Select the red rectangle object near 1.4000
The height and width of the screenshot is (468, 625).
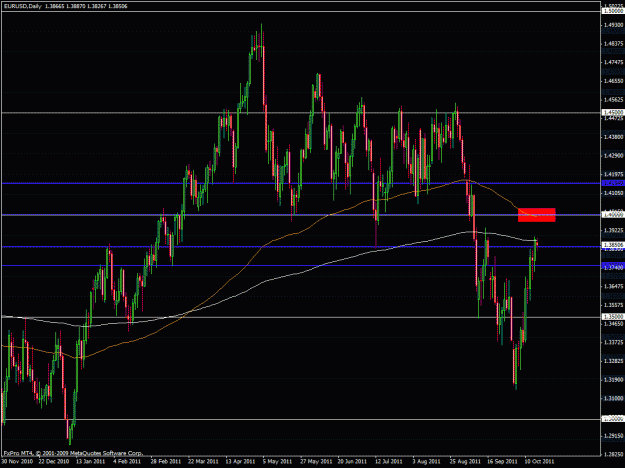click(x=537, y=215)
